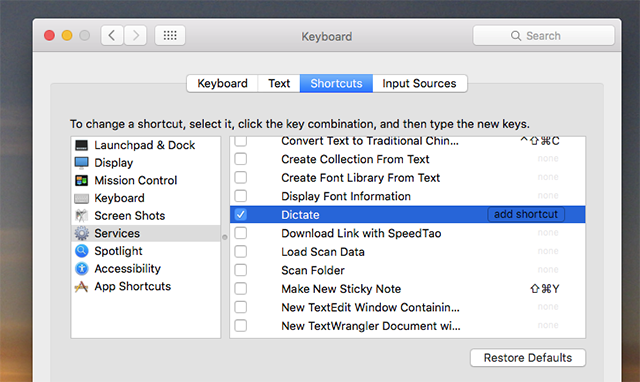
Task: Enable Display Font Information checkbox
Action: (x=241, y=196)
